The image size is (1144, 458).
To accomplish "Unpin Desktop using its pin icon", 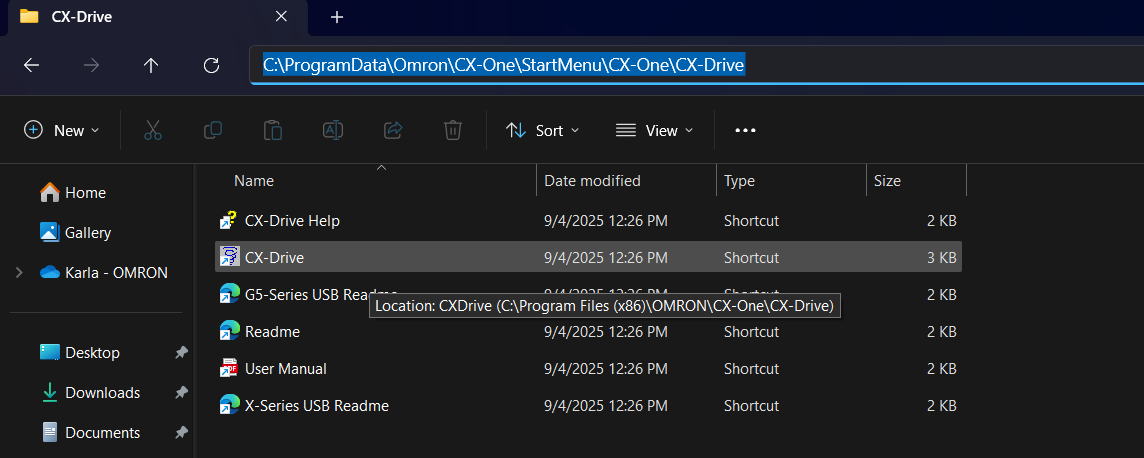I will (x=181, y=352).
